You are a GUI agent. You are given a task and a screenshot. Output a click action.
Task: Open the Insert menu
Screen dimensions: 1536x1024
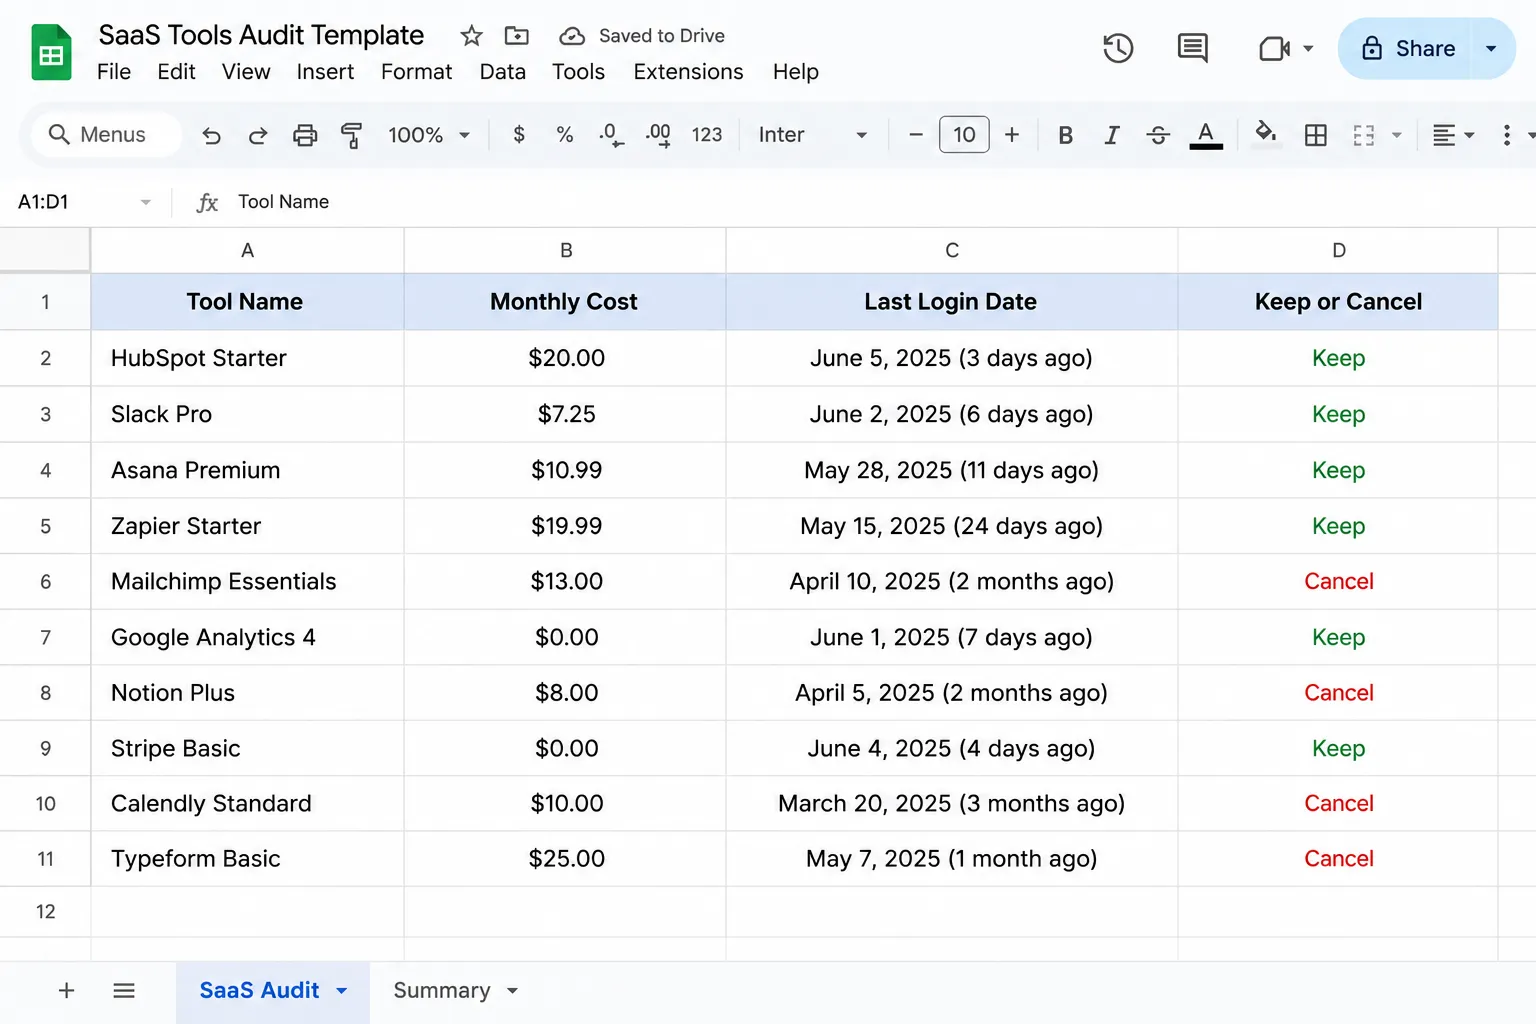coord(325,72)
